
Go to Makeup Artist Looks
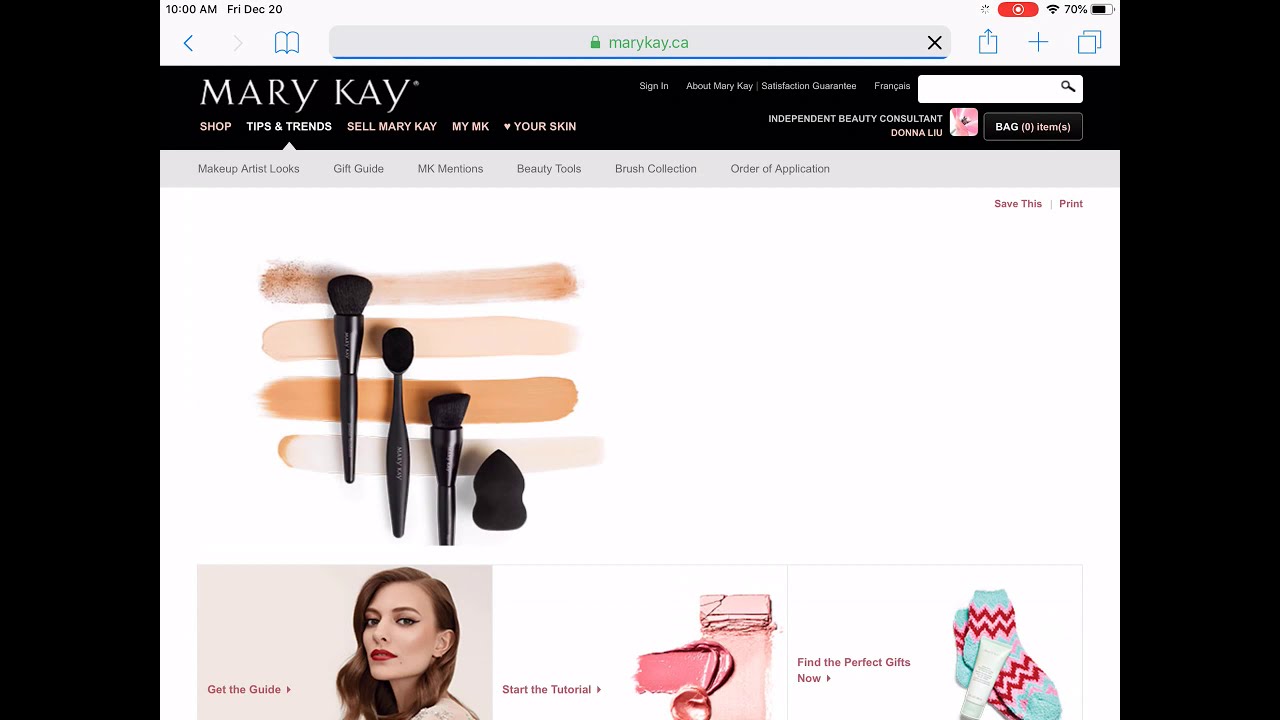(x=249, y=168)
